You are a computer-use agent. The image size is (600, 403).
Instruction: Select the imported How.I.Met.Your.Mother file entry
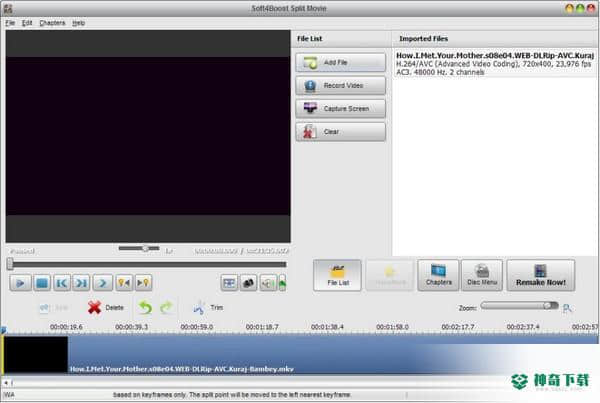pos(495,64)
